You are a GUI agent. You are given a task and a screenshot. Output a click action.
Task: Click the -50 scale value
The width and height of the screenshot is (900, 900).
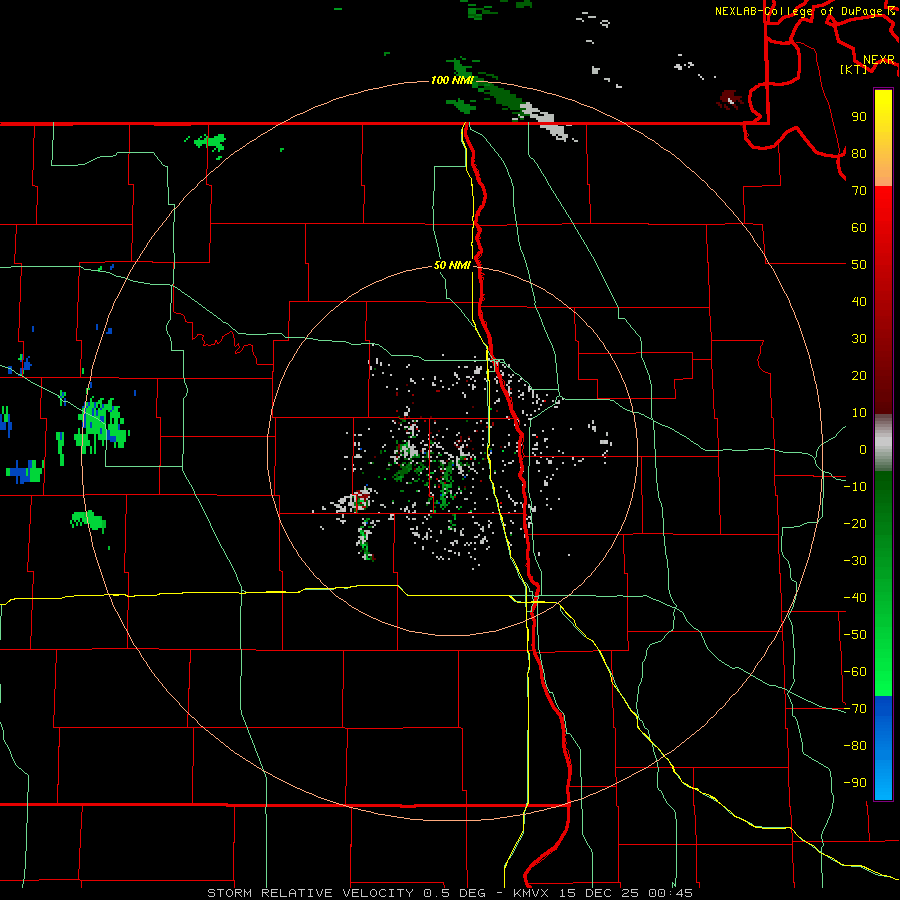(x=855, y=635)
